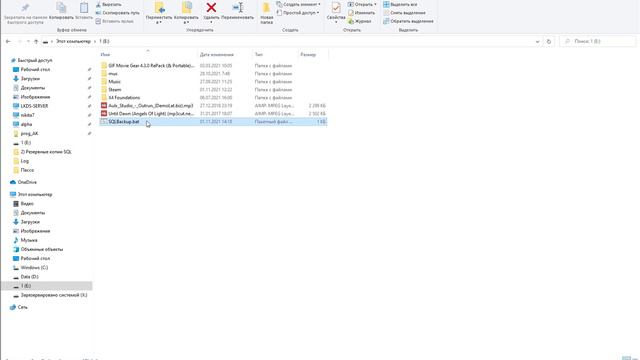Click the Вставить paste button
This screenshot has height=360, width=640.
click(84, 11)
